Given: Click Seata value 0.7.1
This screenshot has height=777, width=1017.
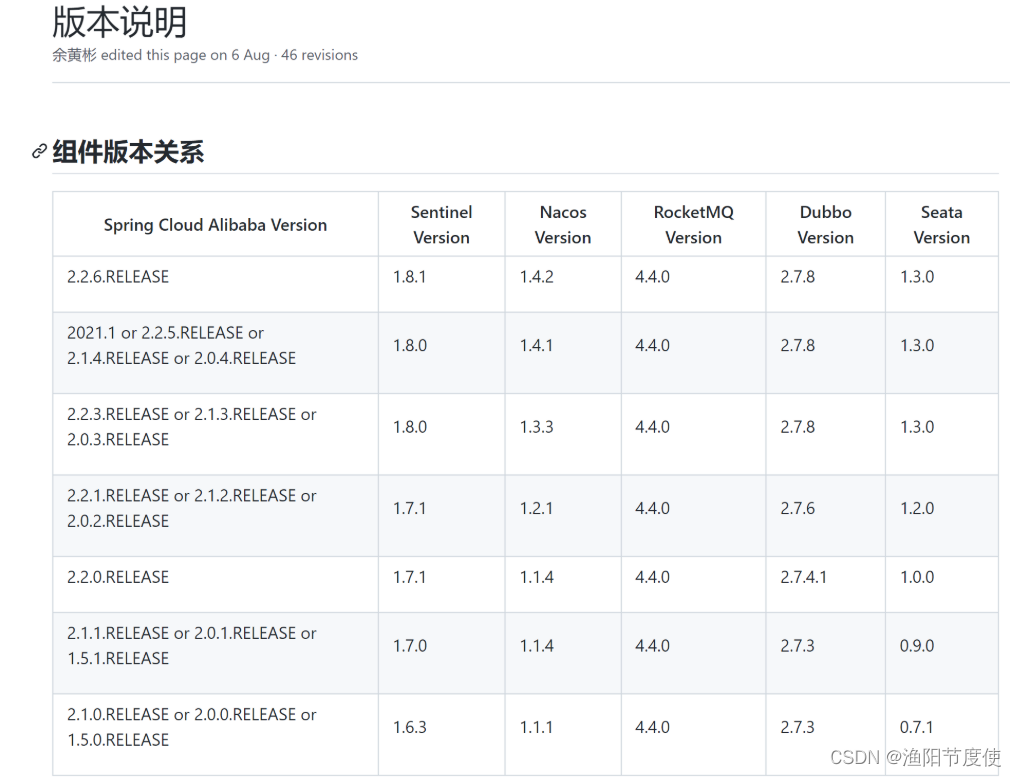Looking at the screenshot, I should point(916,728).
